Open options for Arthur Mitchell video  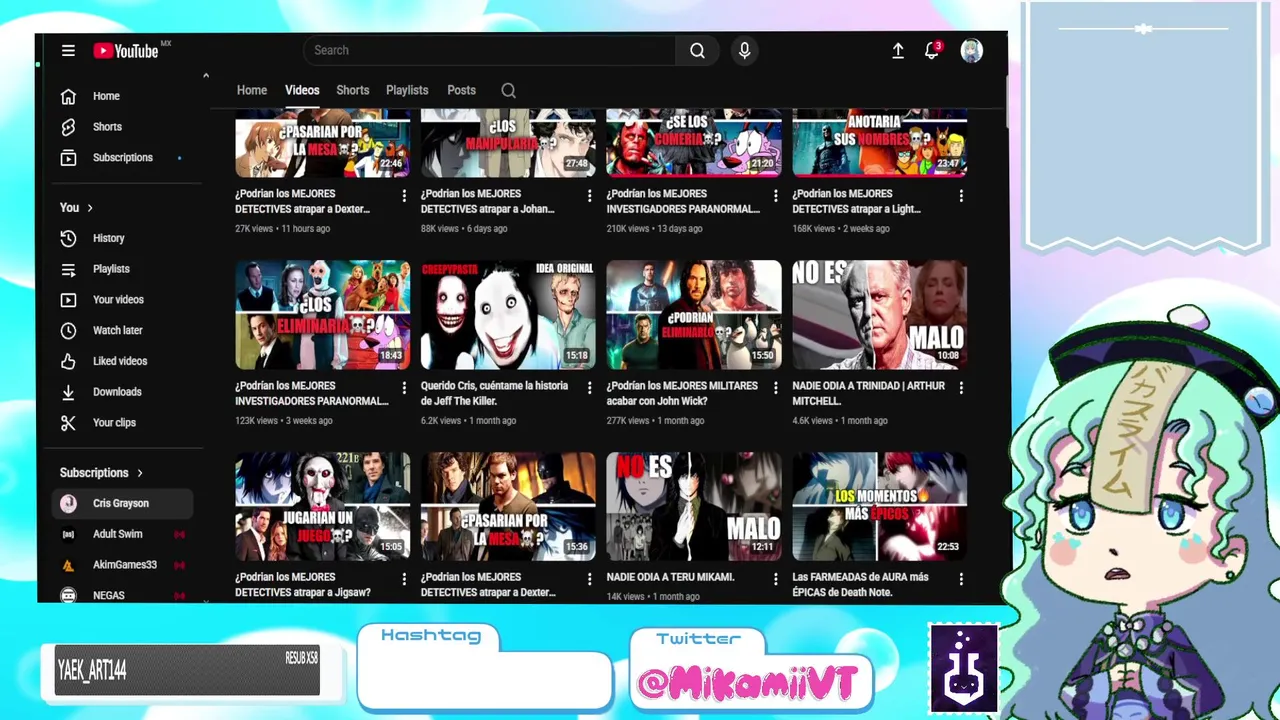tap(961, 388)
